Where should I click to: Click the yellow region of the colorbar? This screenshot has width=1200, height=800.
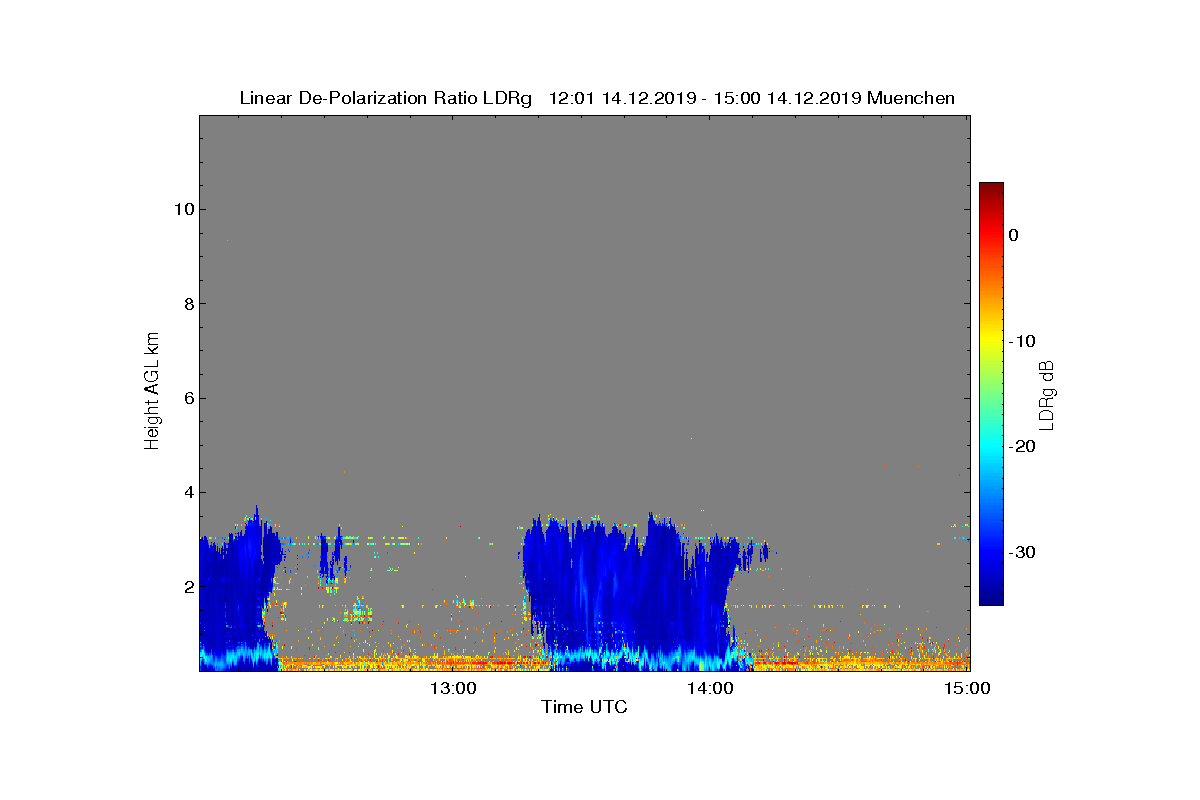point(991,341)
